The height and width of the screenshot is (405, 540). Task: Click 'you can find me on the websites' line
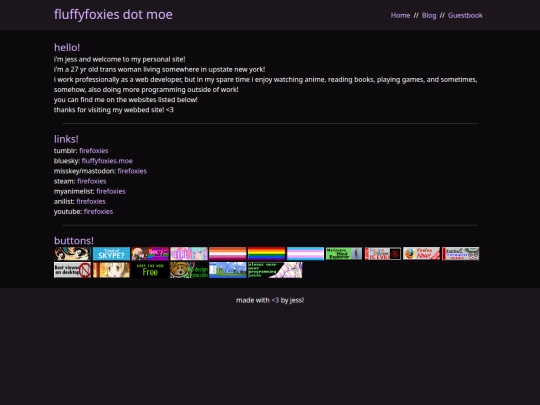click(126, 100)
